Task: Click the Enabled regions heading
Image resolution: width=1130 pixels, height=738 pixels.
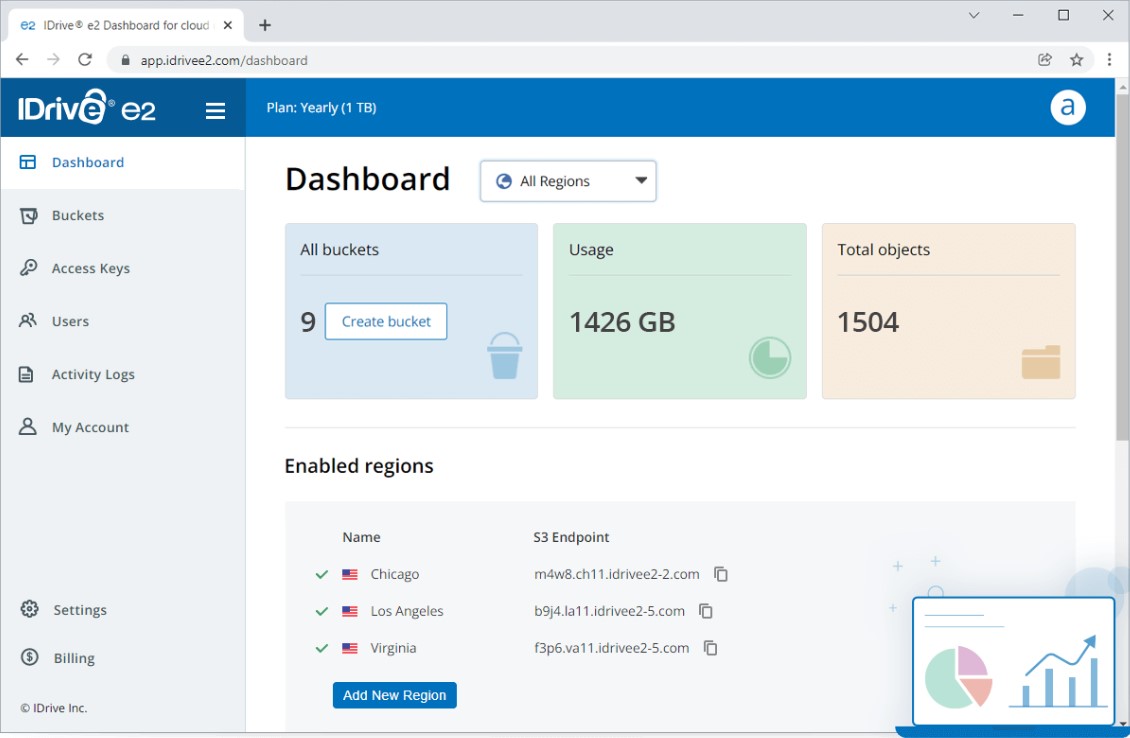Action: tap(359, 466)
